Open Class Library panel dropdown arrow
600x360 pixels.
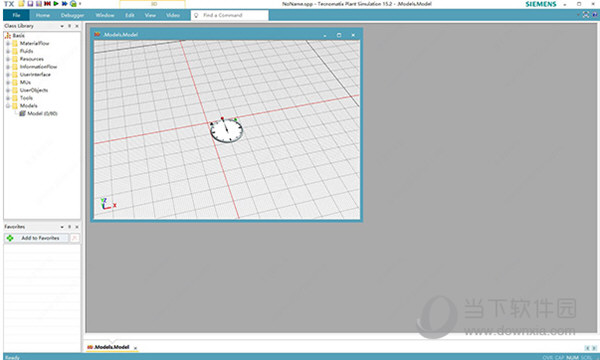click(x=62, y=26)
